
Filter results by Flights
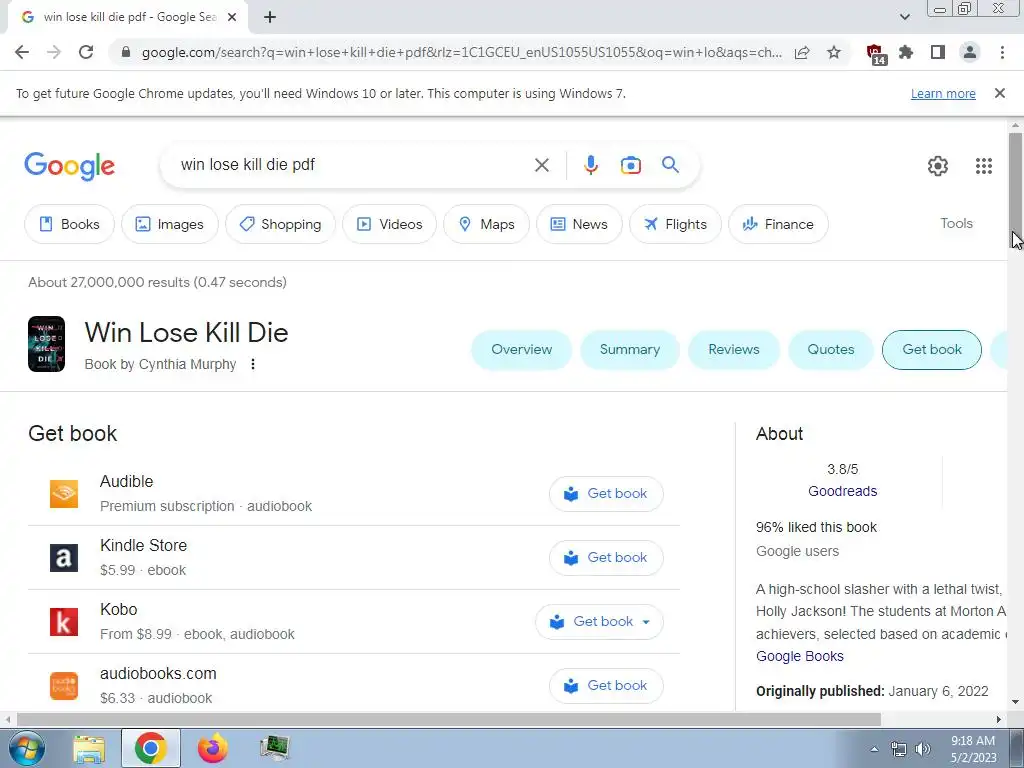pos(675,224)
